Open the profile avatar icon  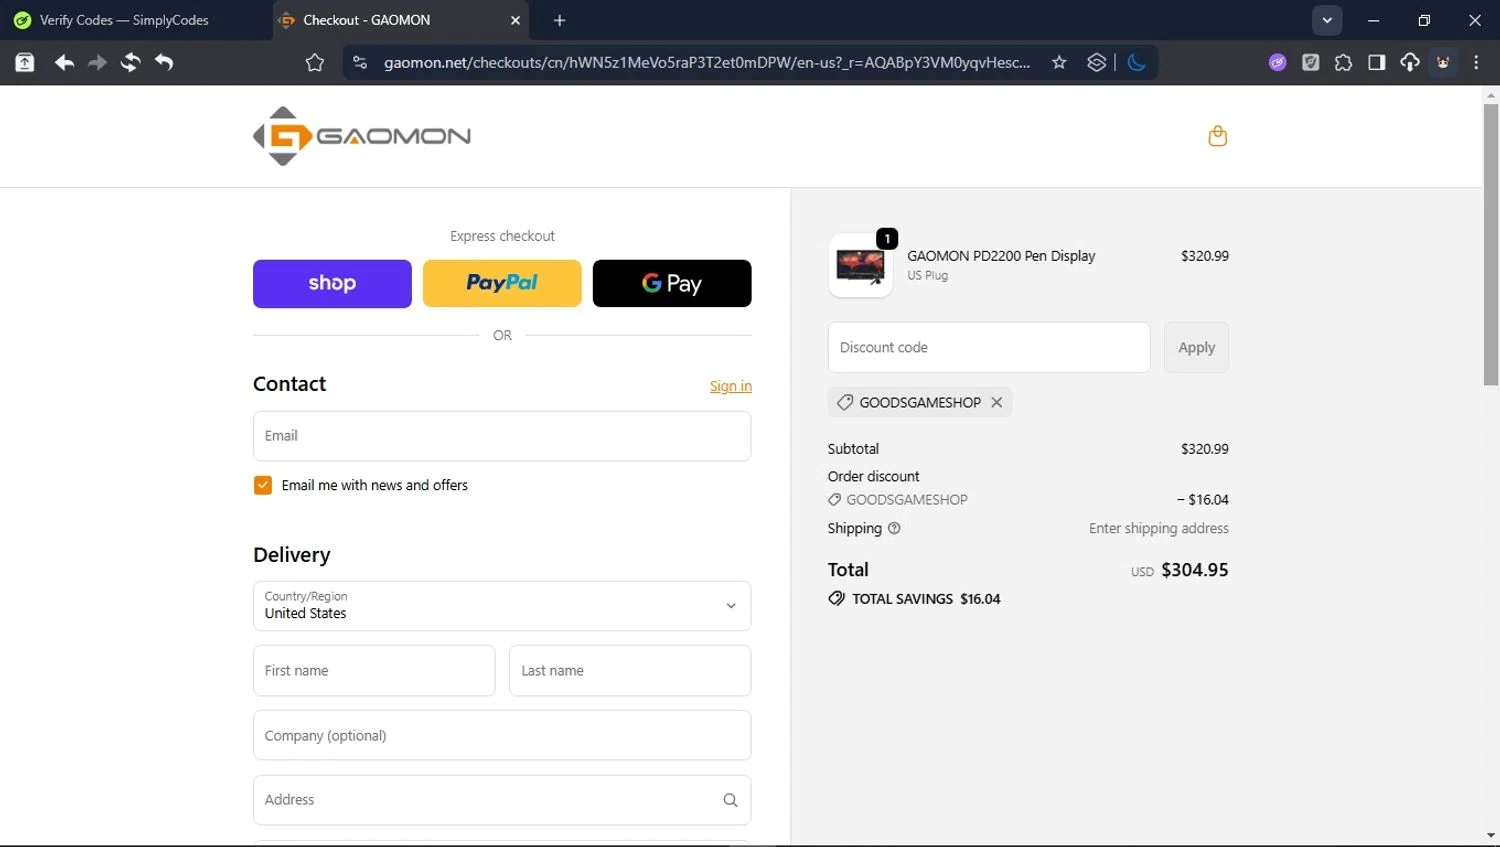click(x=1443, y=62)
